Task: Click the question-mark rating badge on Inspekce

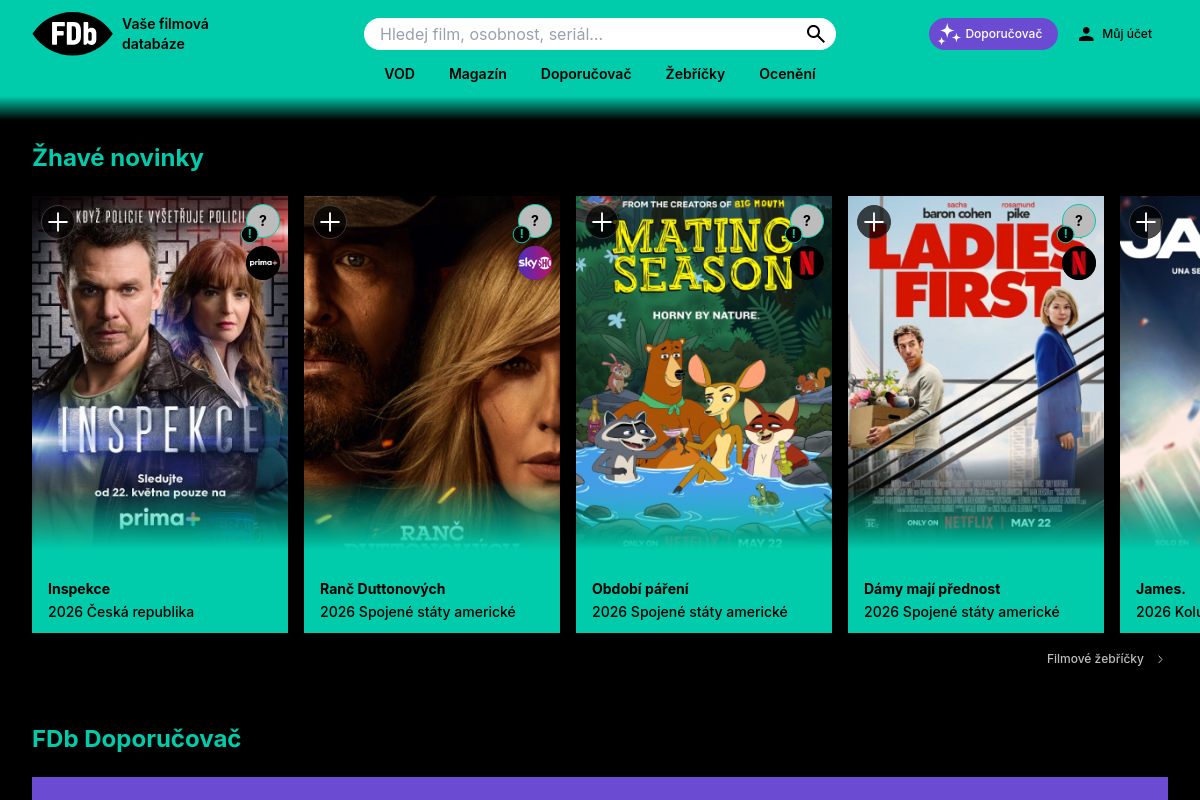Action: tap(263, 221)
